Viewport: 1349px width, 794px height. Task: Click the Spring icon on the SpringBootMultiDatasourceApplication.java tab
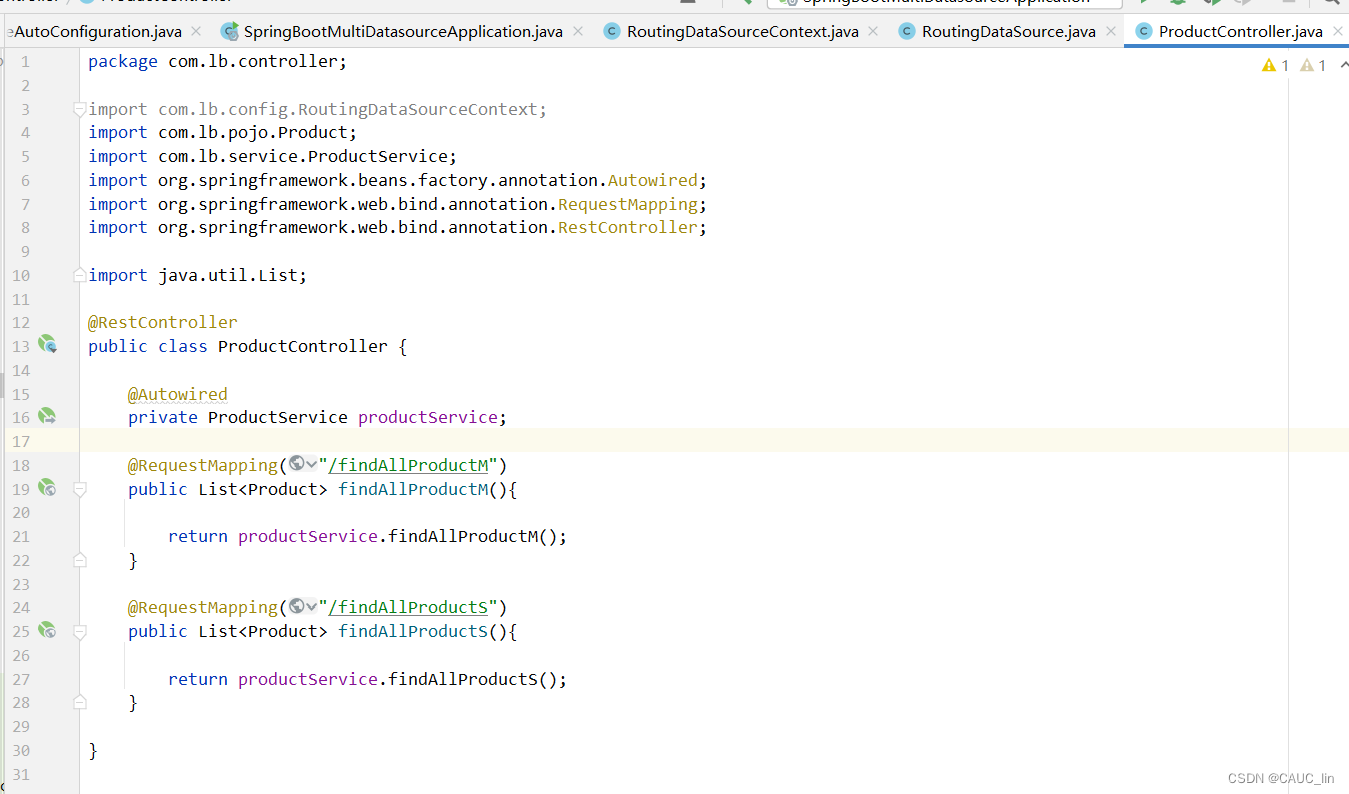coord(230,31)
